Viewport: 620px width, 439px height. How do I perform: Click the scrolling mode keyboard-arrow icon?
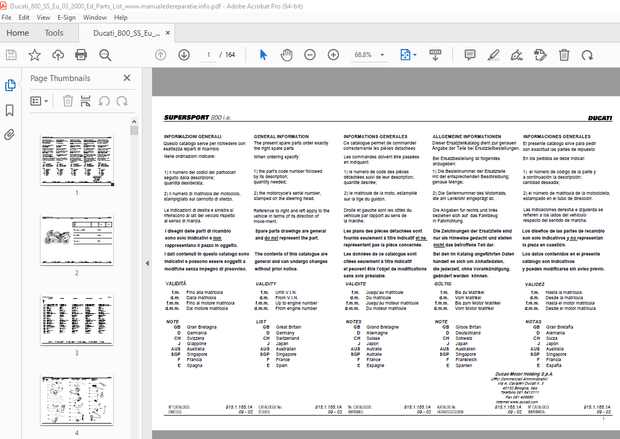435,55
